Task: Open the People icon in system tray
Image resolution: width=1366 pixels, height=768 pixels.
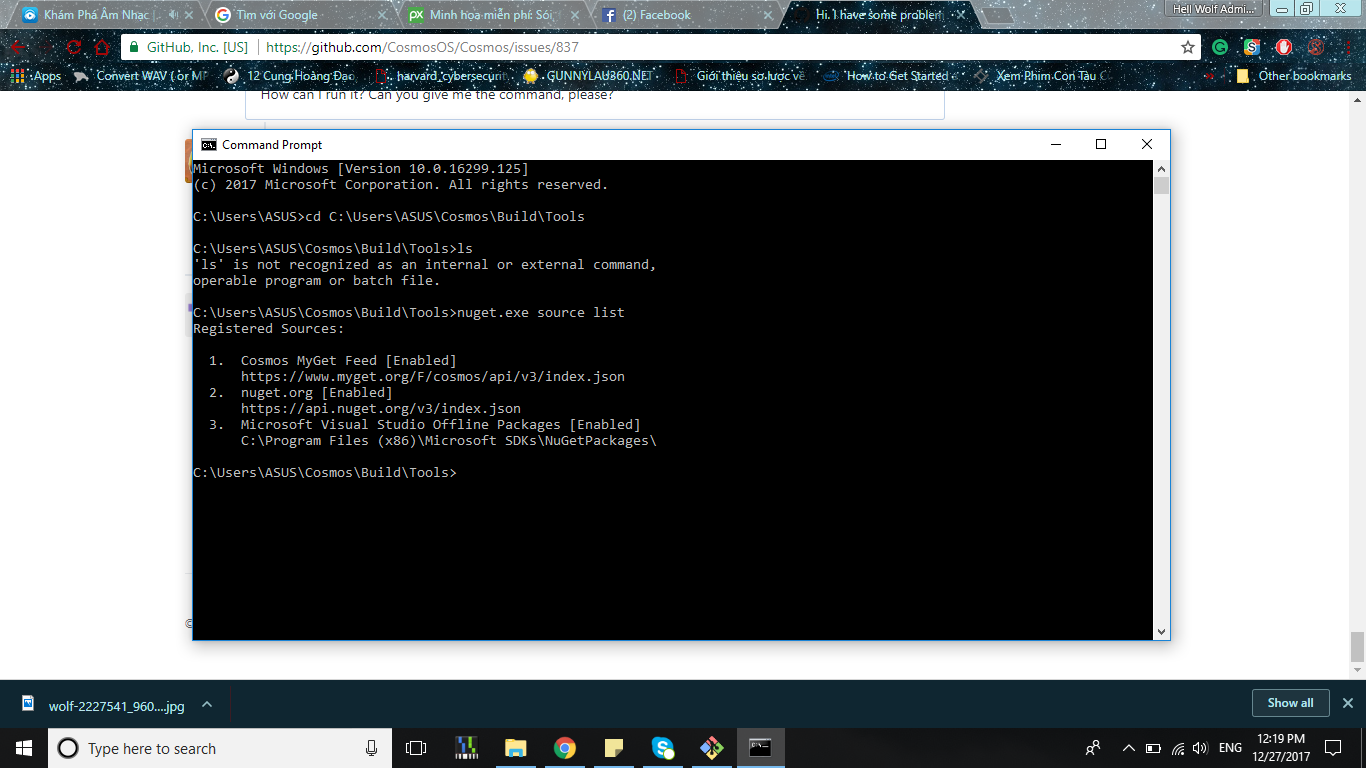Action: click(1093, 748)
